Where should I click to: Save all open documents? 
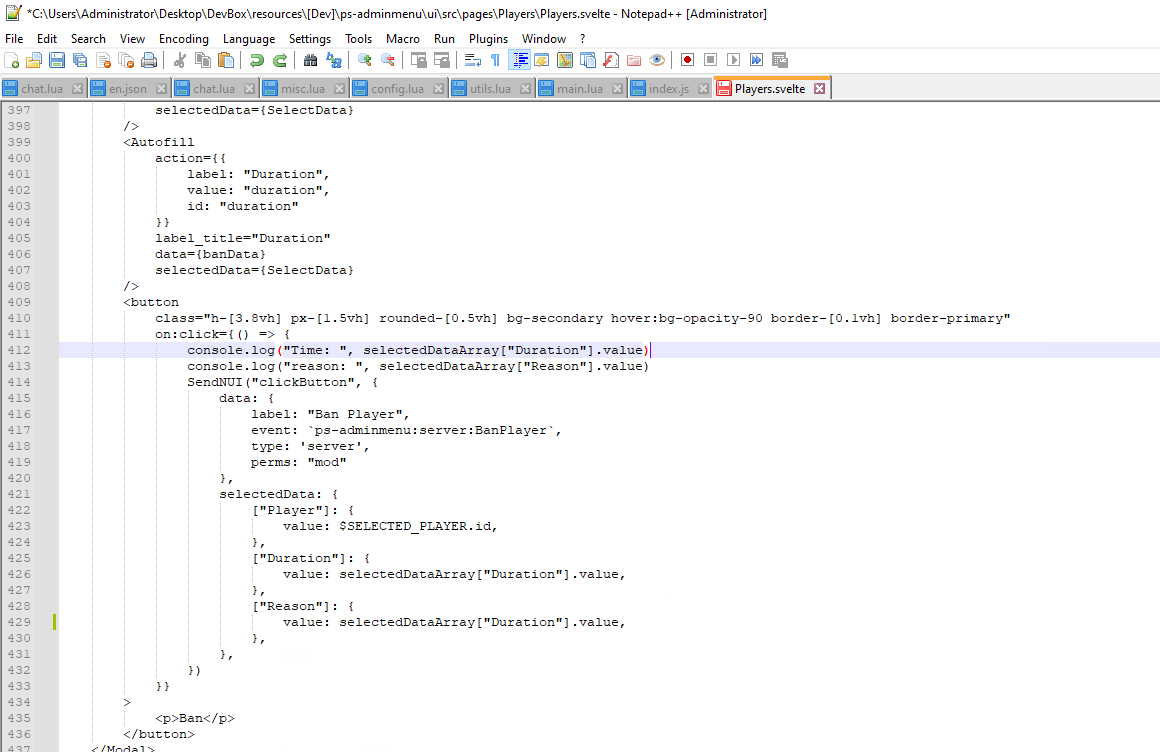[80, 60]
